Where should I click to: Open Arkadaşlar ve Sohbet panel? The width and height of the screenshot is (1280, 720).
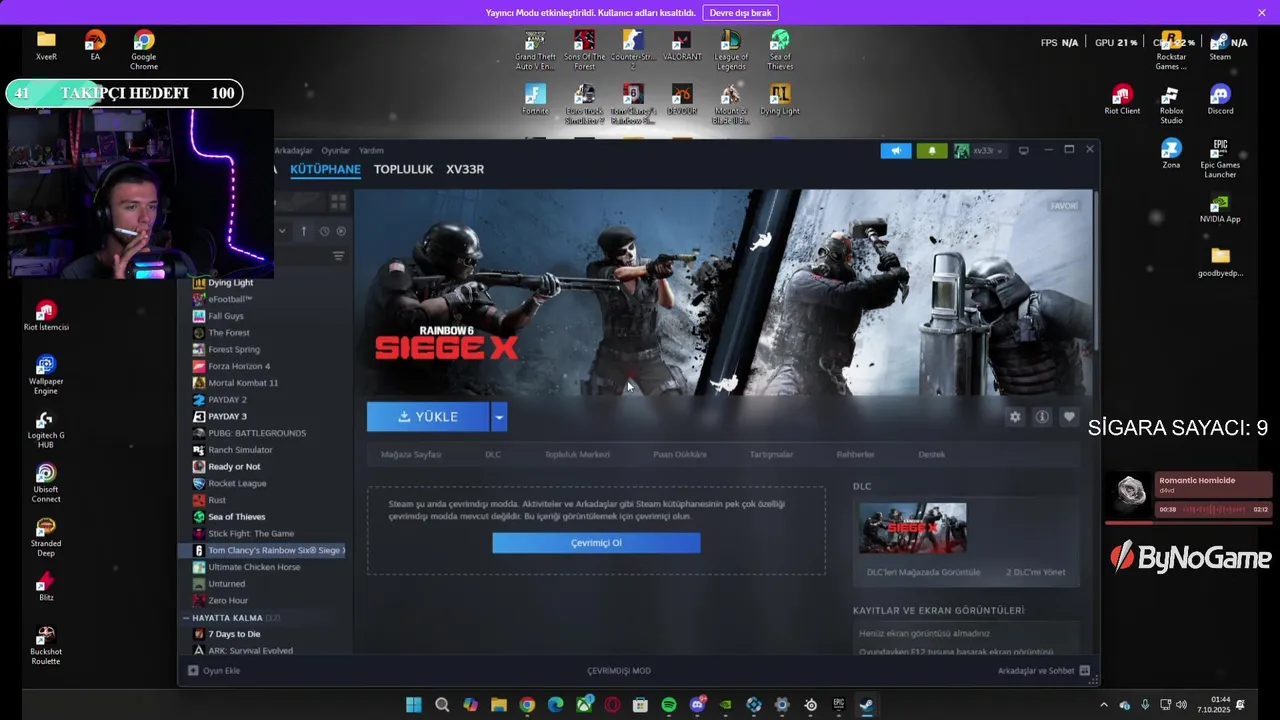coord(1044,671)
